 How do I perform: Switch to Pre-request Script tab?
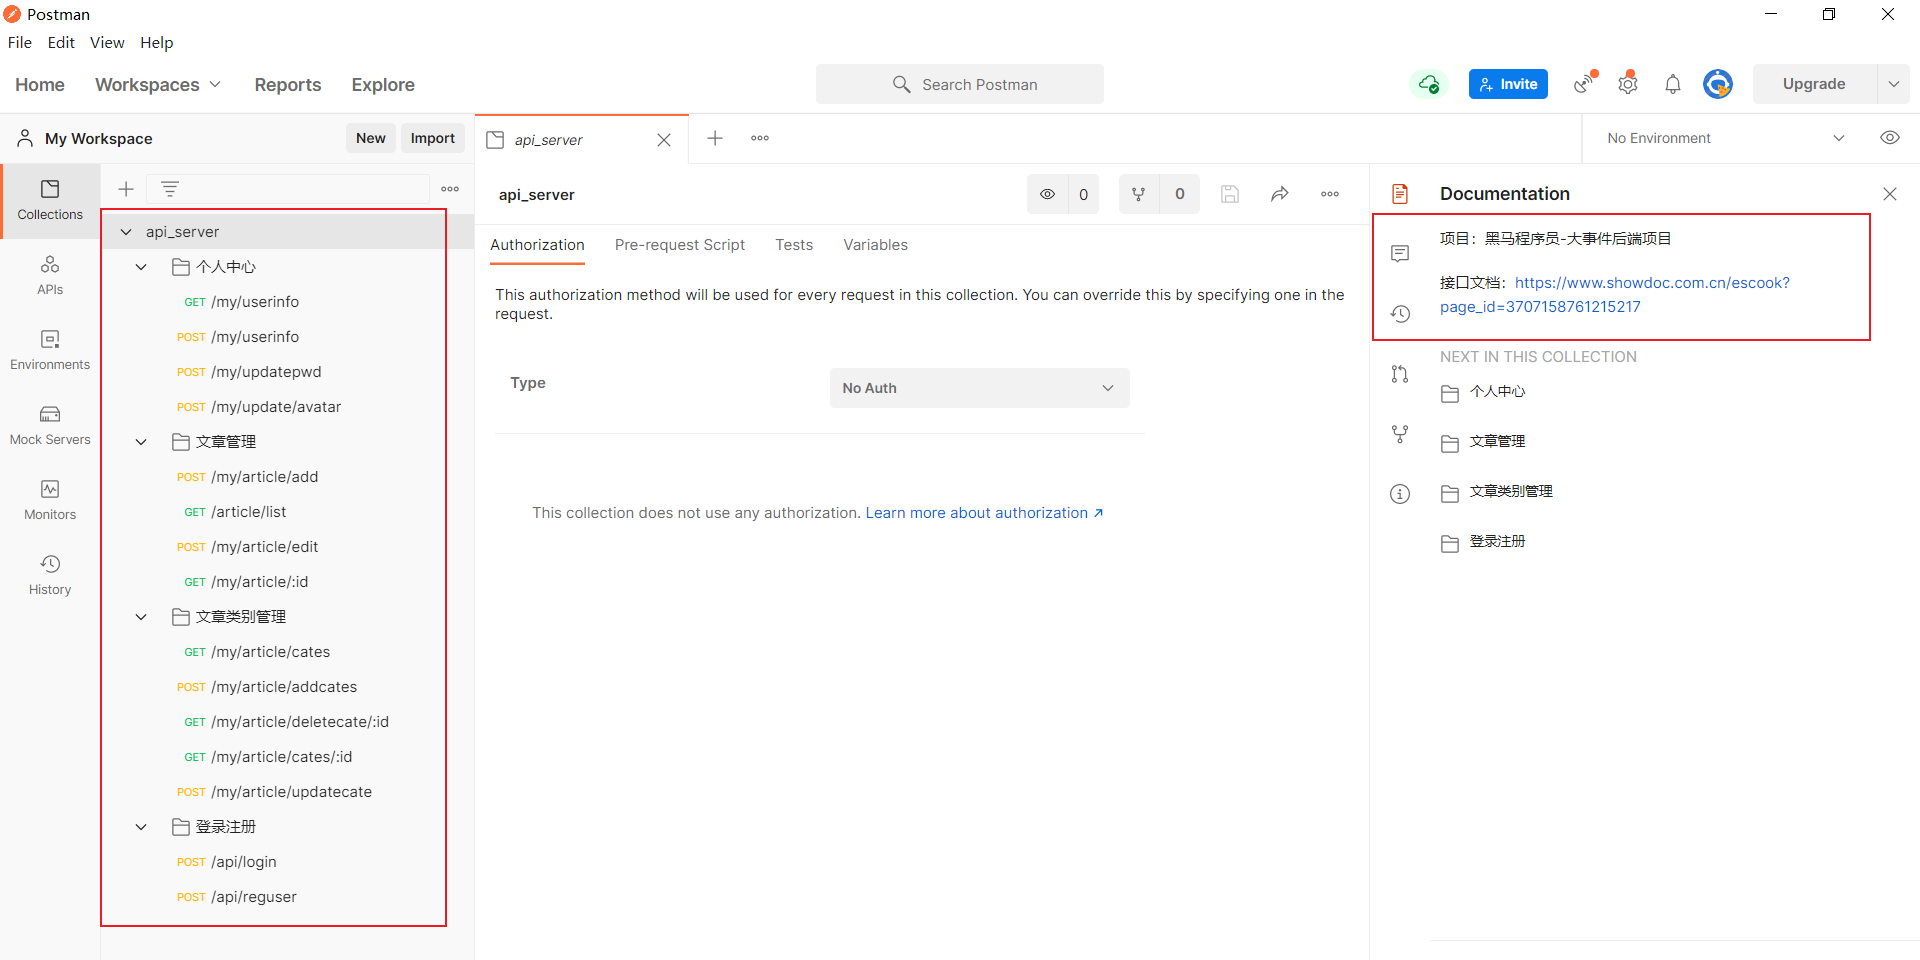(x=680, y=245)
